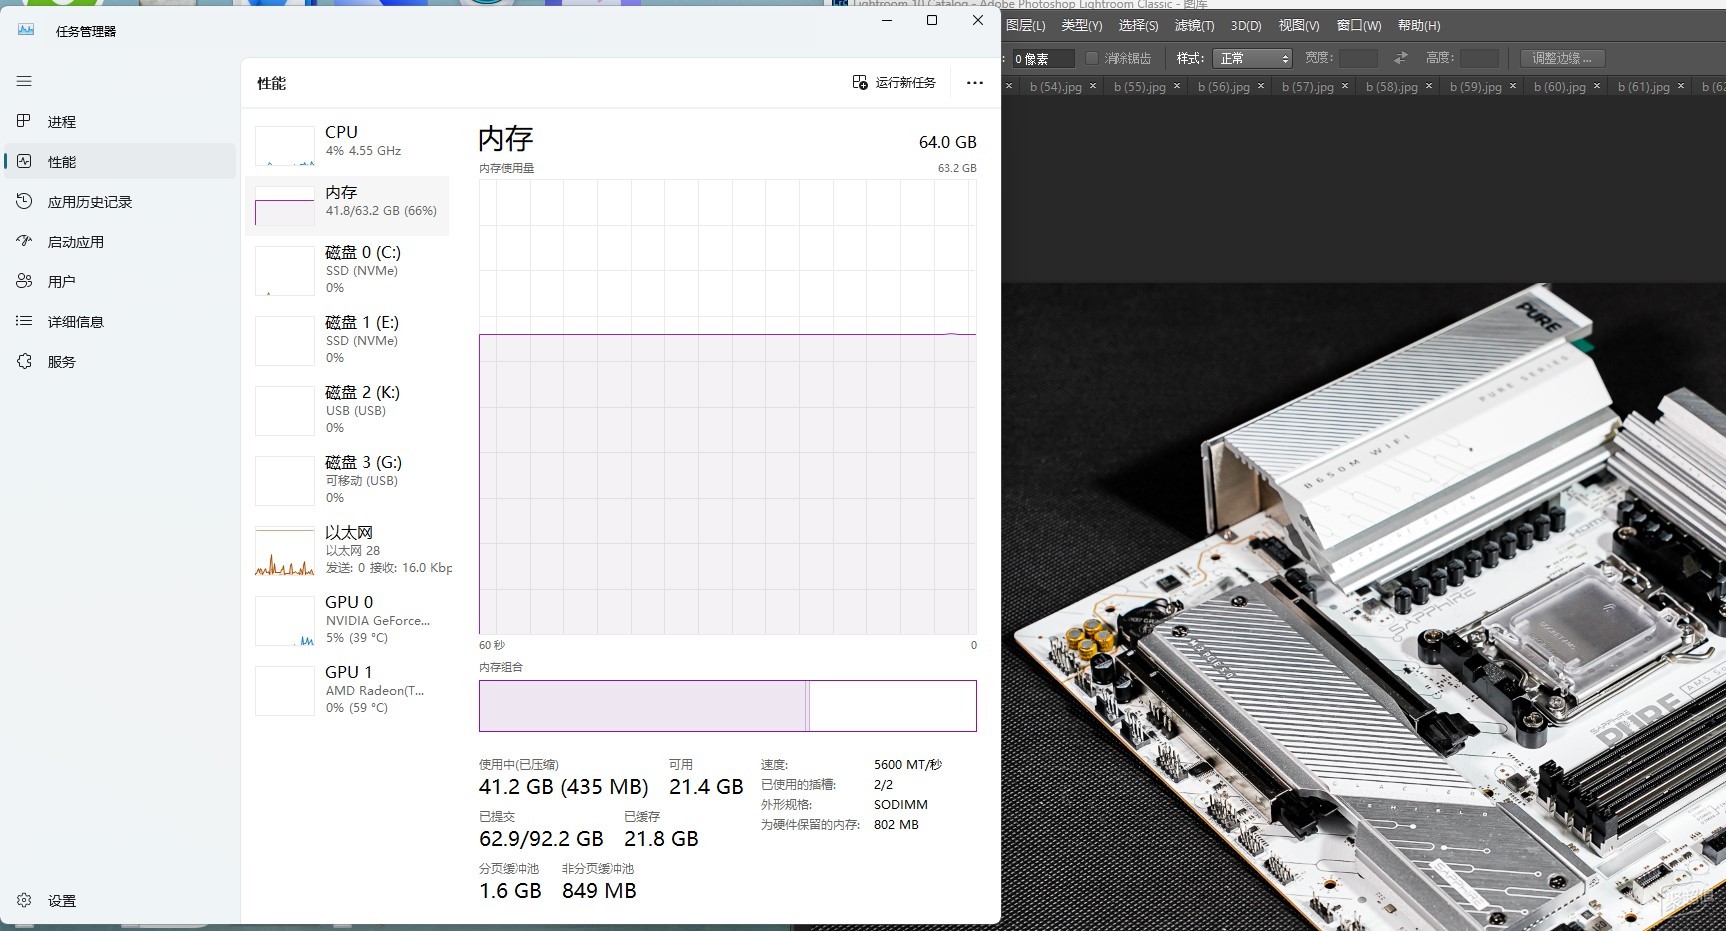The height and width of the screenshot is (931, 1726).
Task: Switch to the b (57).jpg tab
Action: click(x=1308, y=87)
